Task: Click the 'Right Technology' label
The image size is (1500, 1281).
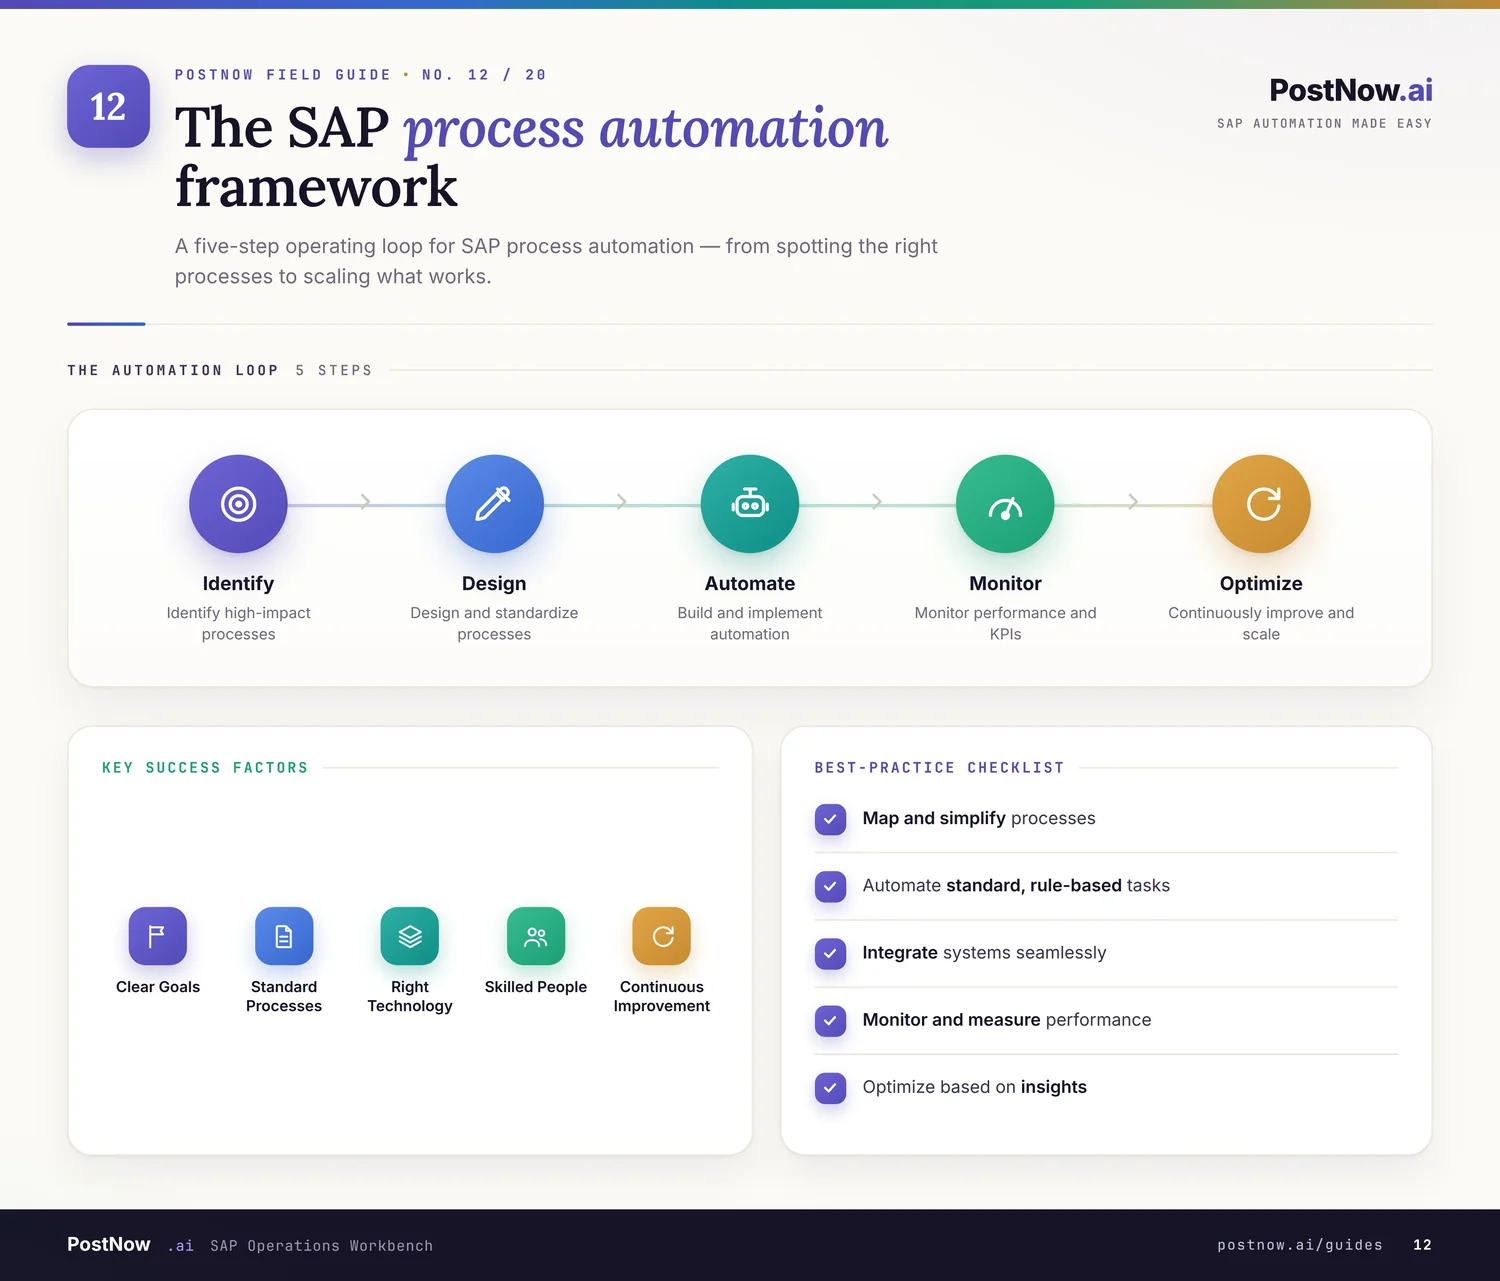Action: [410, 996]
